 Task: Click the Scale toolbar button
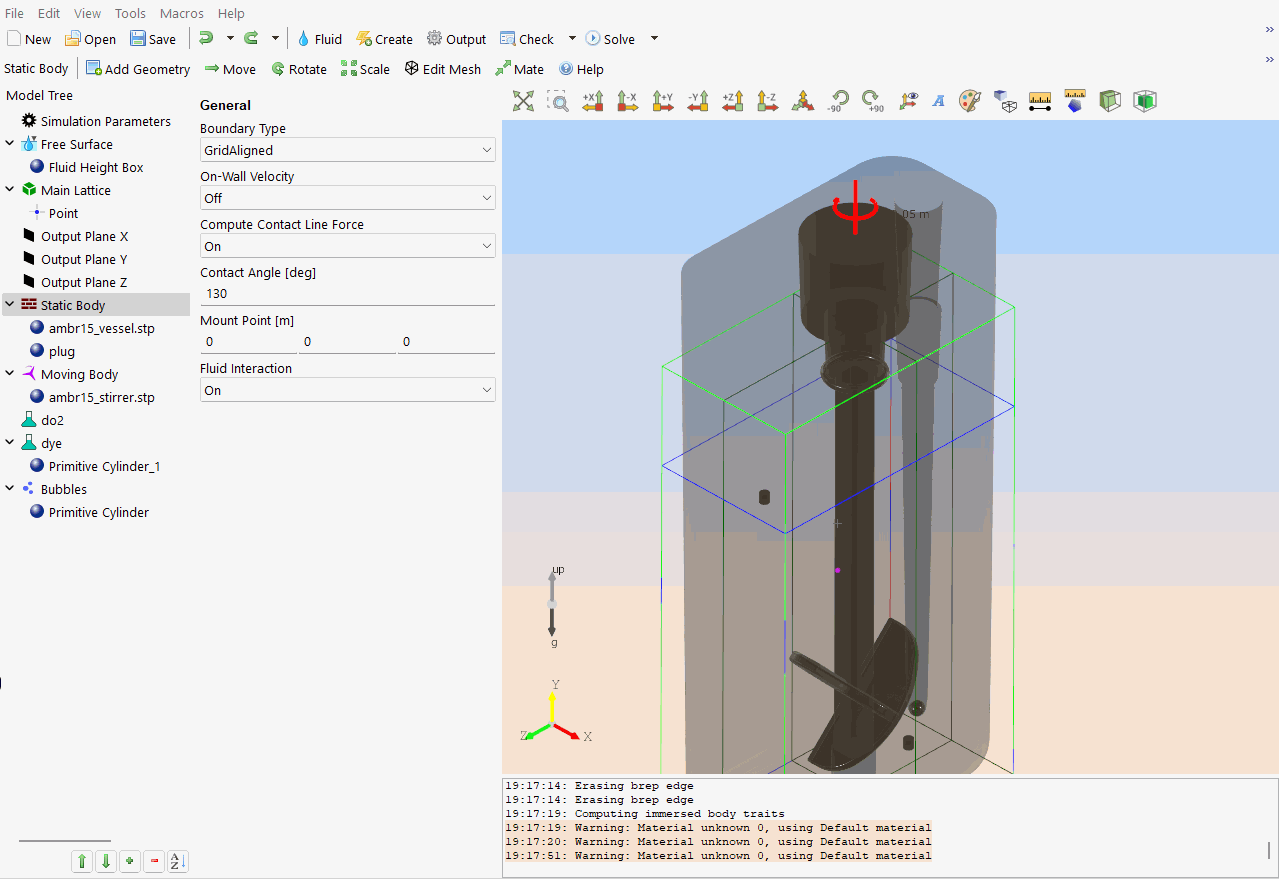point(365,69)
